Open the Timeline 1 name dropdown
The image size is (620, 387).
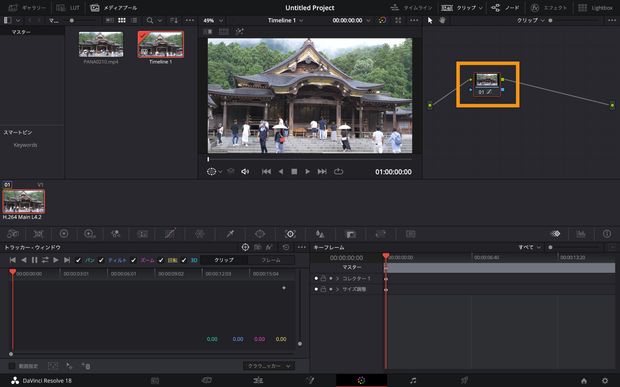click(x=285, y=20)
